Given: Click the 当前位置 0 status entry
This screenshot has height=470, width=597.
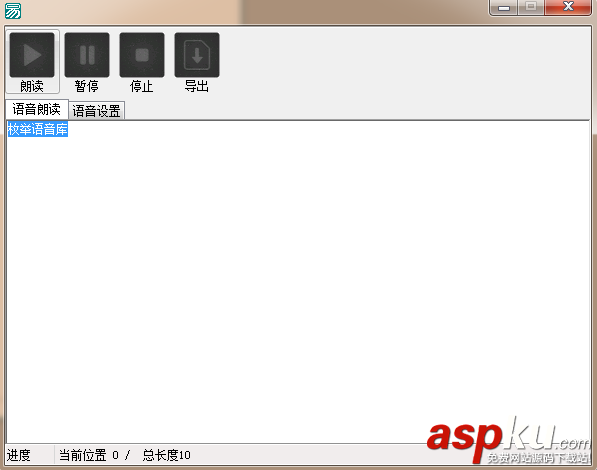Looking at the screenshot, I should 89,455.
